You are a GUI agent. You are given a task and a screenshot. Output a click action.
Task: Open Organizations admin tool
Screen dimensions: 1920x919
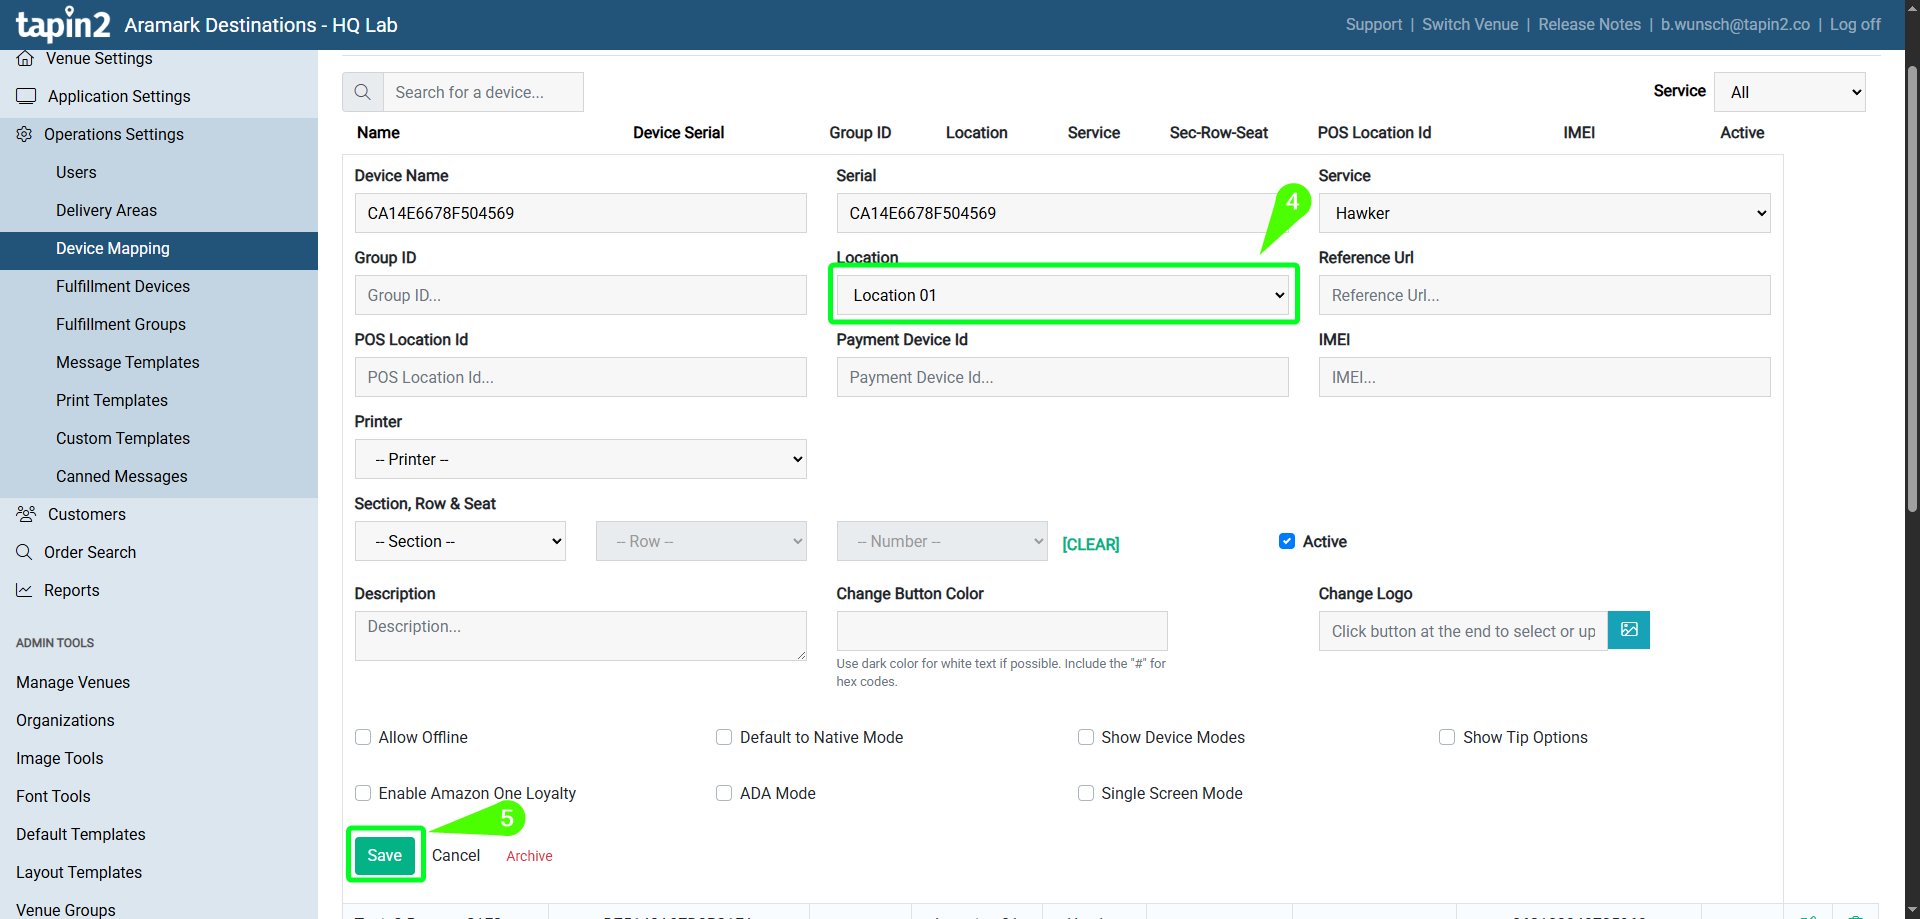click(65, 720)
